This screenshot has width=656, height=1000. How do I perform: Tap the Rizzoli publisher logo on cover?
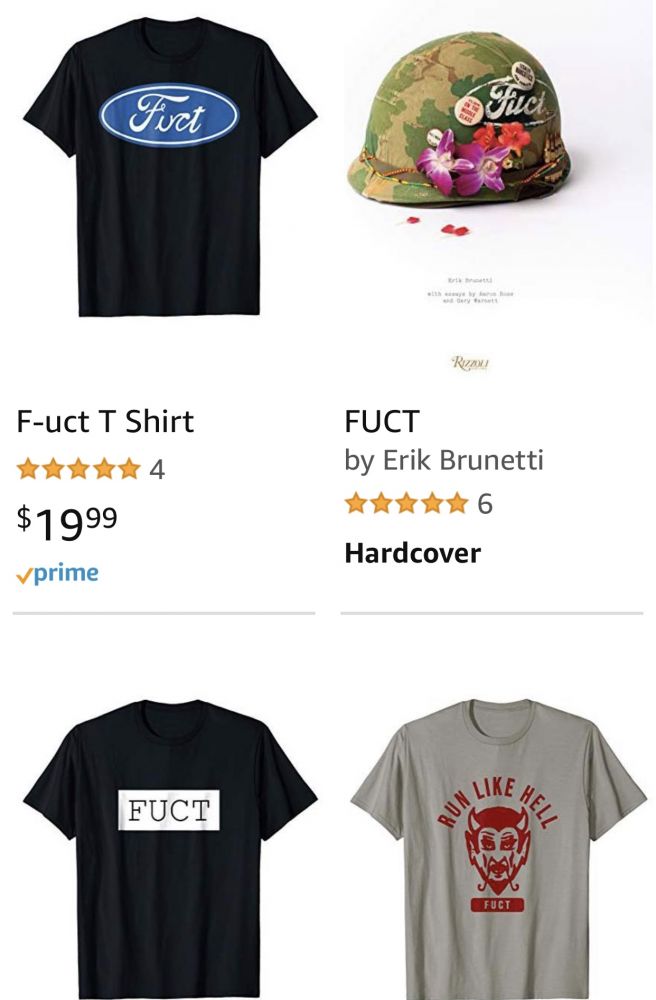pyautogui.click(x=470, y=364)
